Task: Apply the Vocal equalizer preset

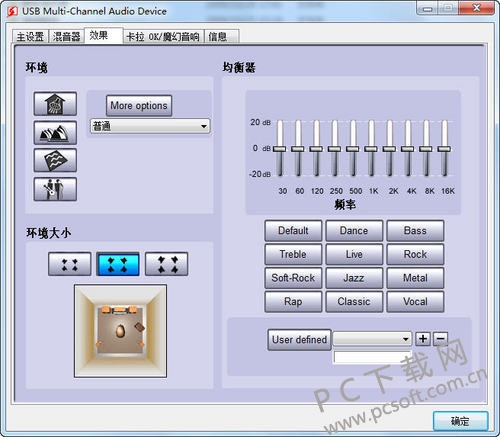Action: tap(415, 302)
